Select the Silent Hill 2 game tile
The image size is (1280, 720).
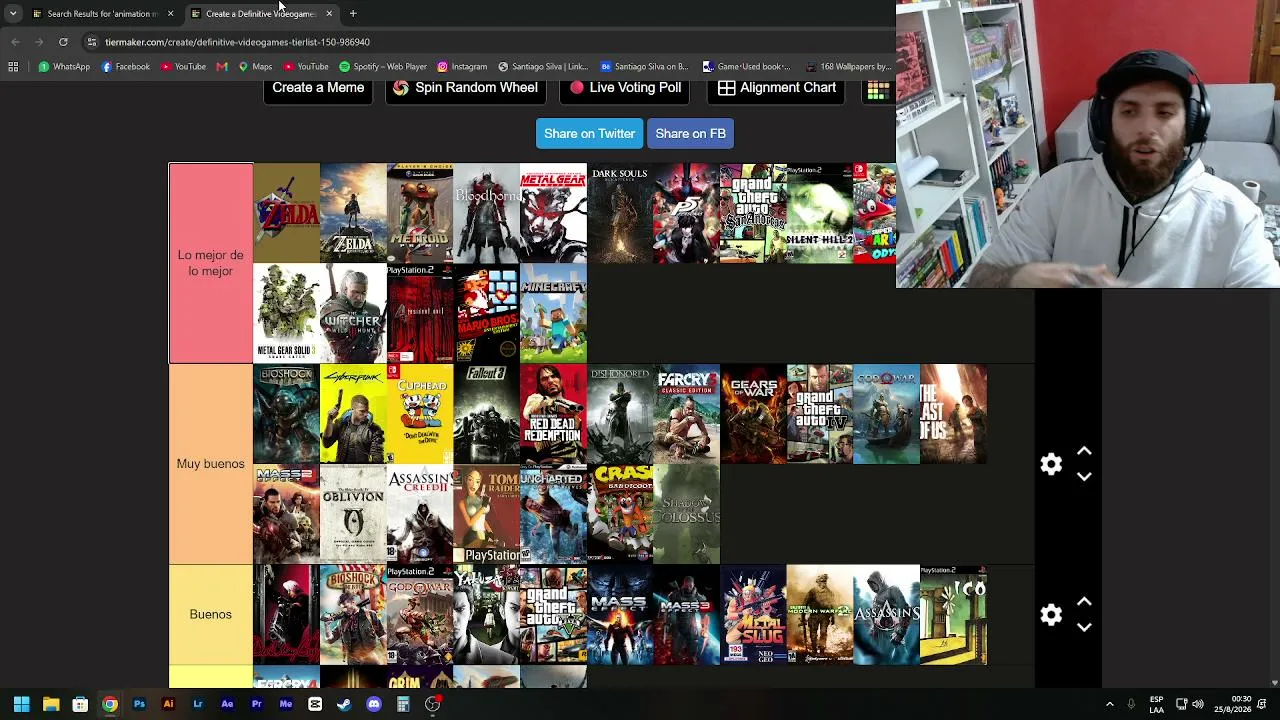pyautogui.click(x=820, y=213)
